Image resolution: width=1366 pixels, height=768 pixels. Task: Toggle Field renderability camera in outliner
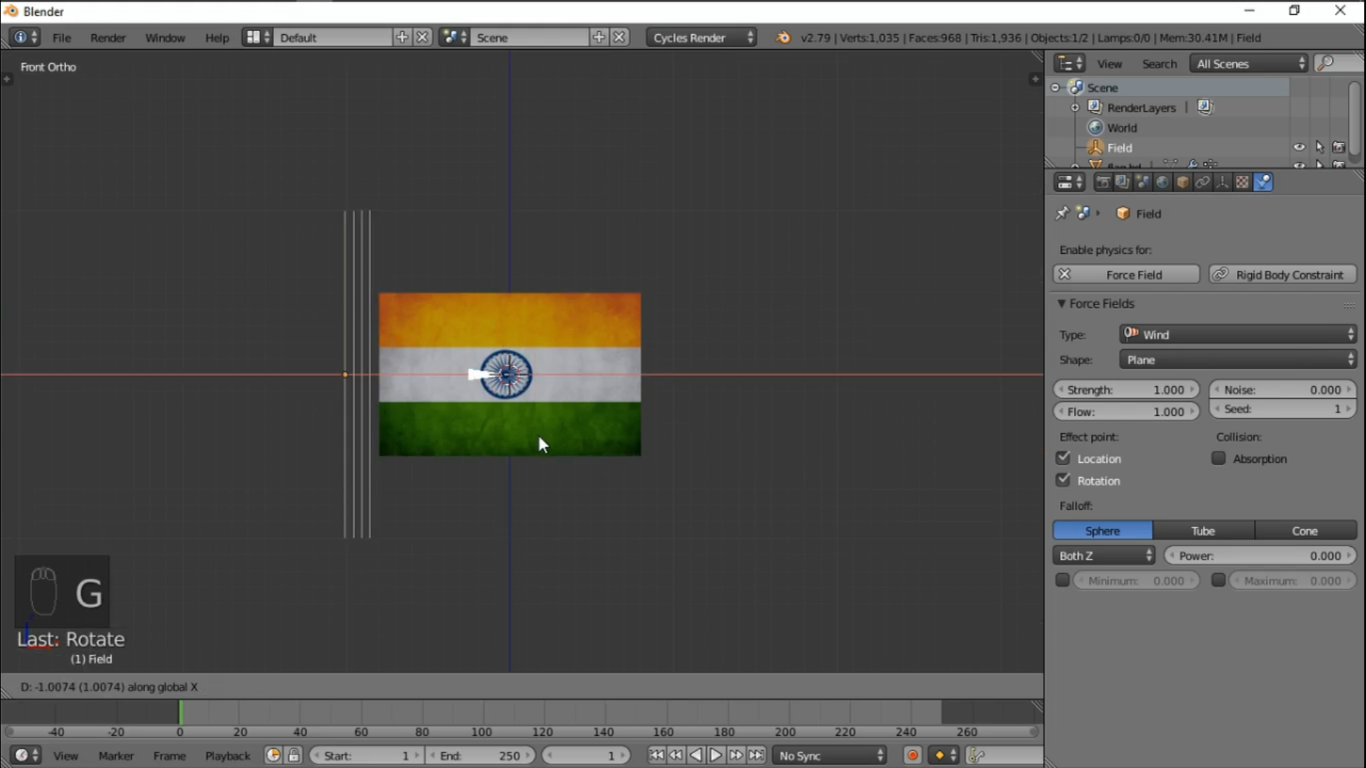click(x=1339, y=148)
